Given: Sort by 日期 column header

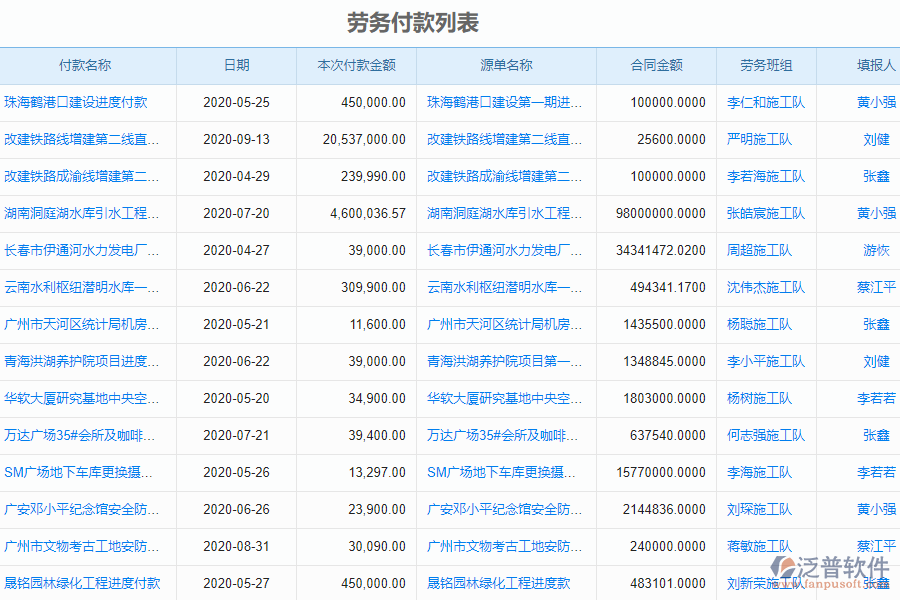Looking at the screenshot, I should tap(236, 65).
